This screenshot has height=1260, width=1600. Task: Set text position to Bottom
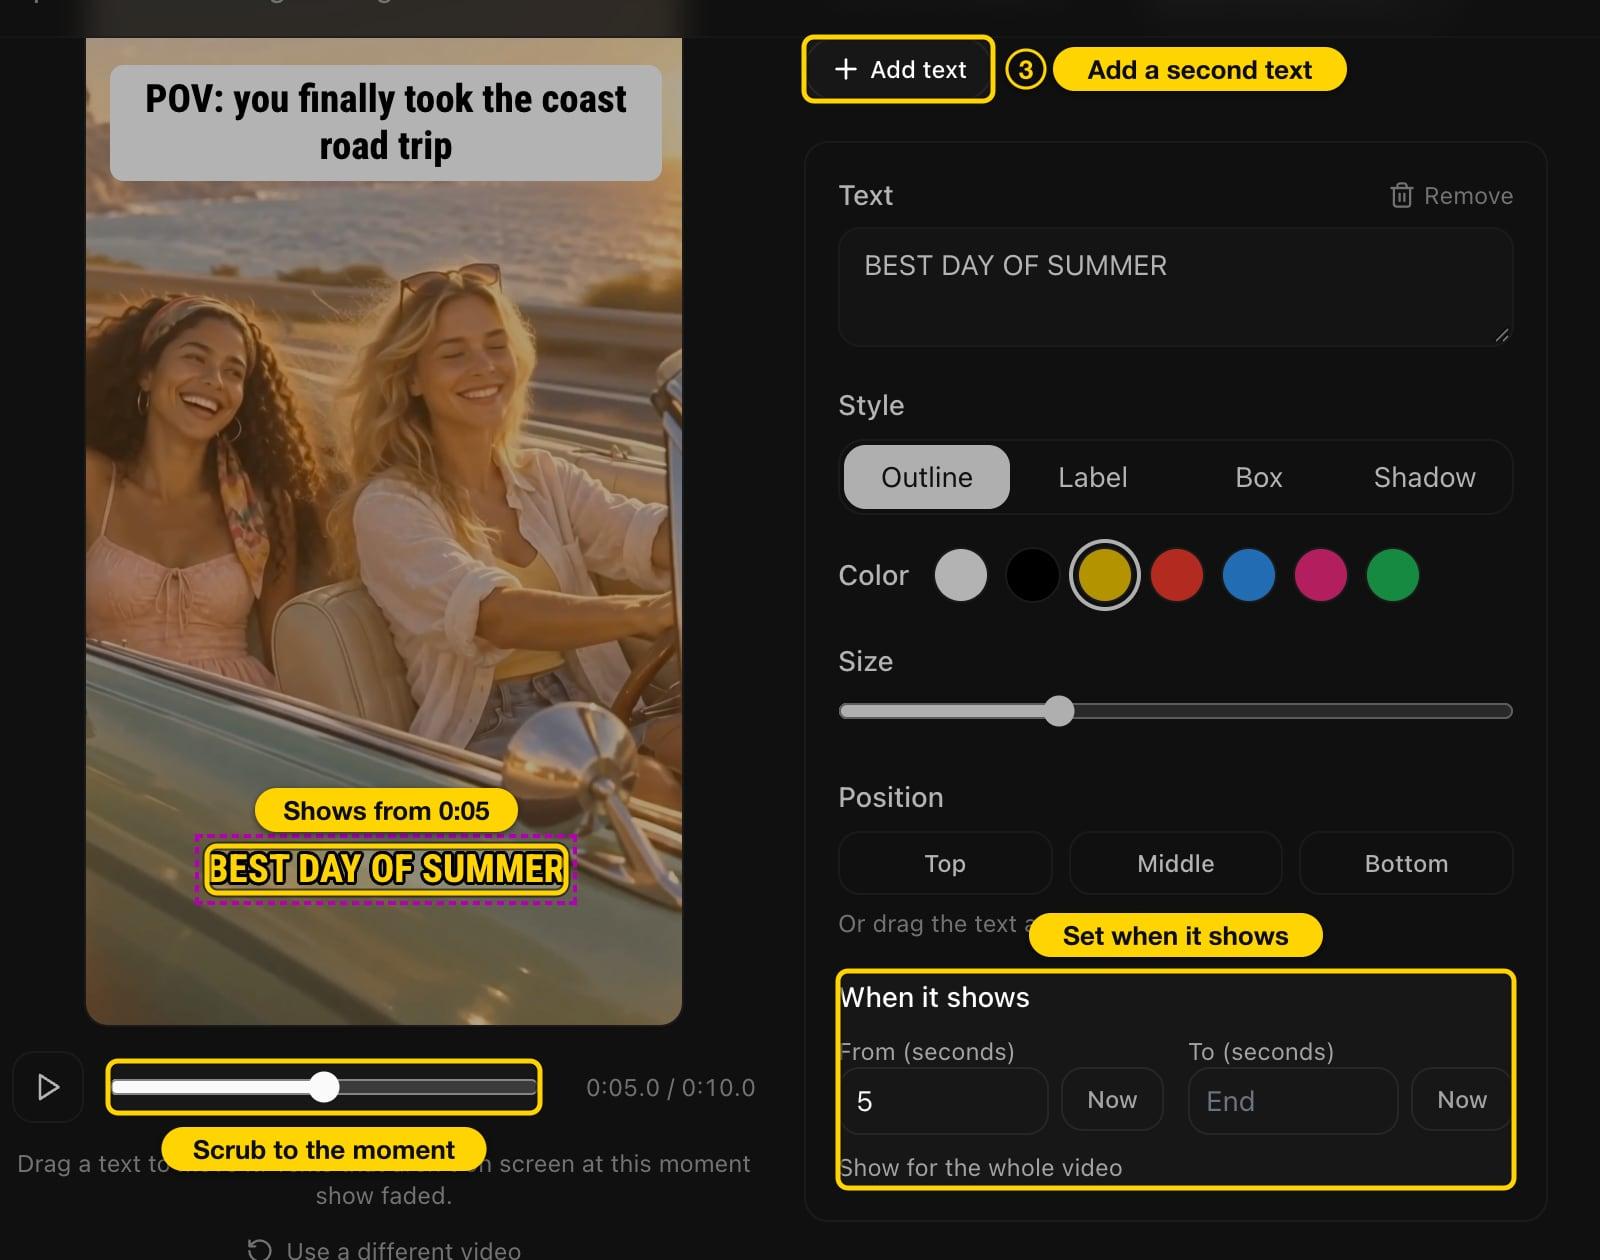point(1406,863)
